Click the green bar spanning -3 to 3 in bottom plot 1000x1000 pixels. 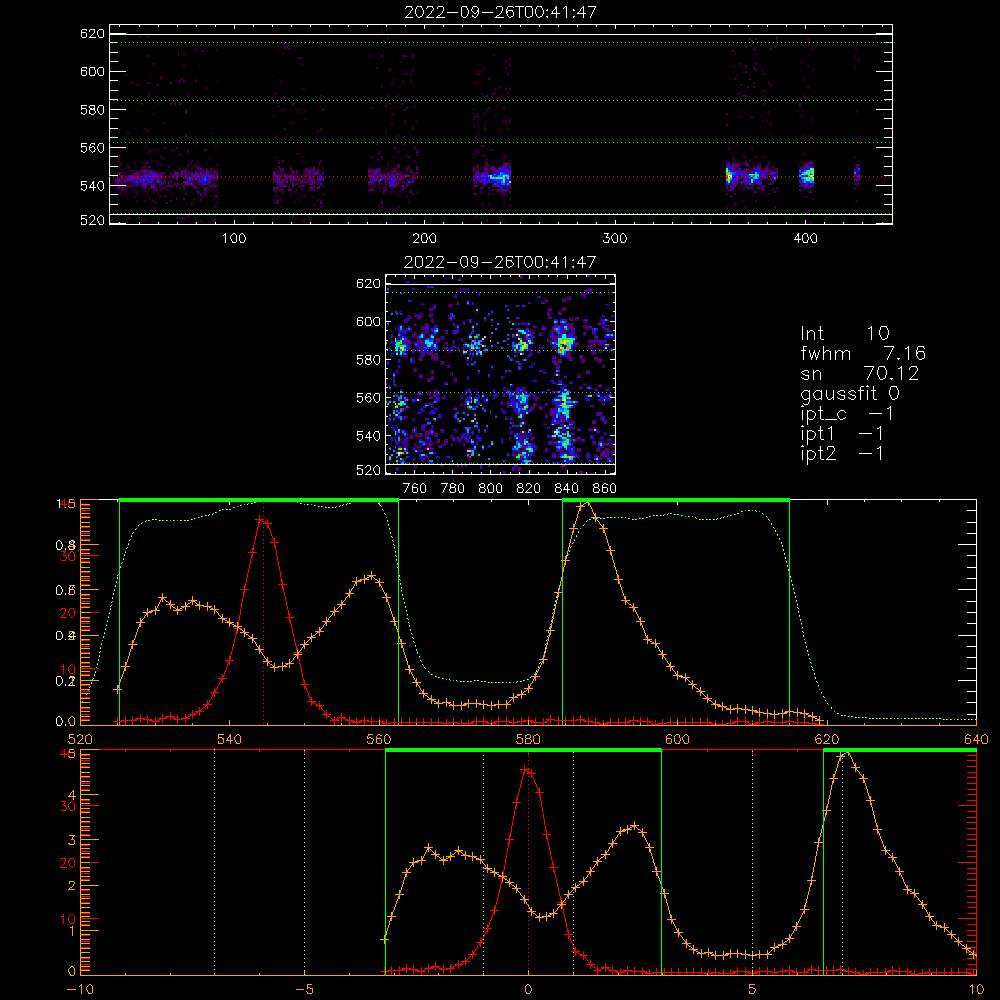524,750
